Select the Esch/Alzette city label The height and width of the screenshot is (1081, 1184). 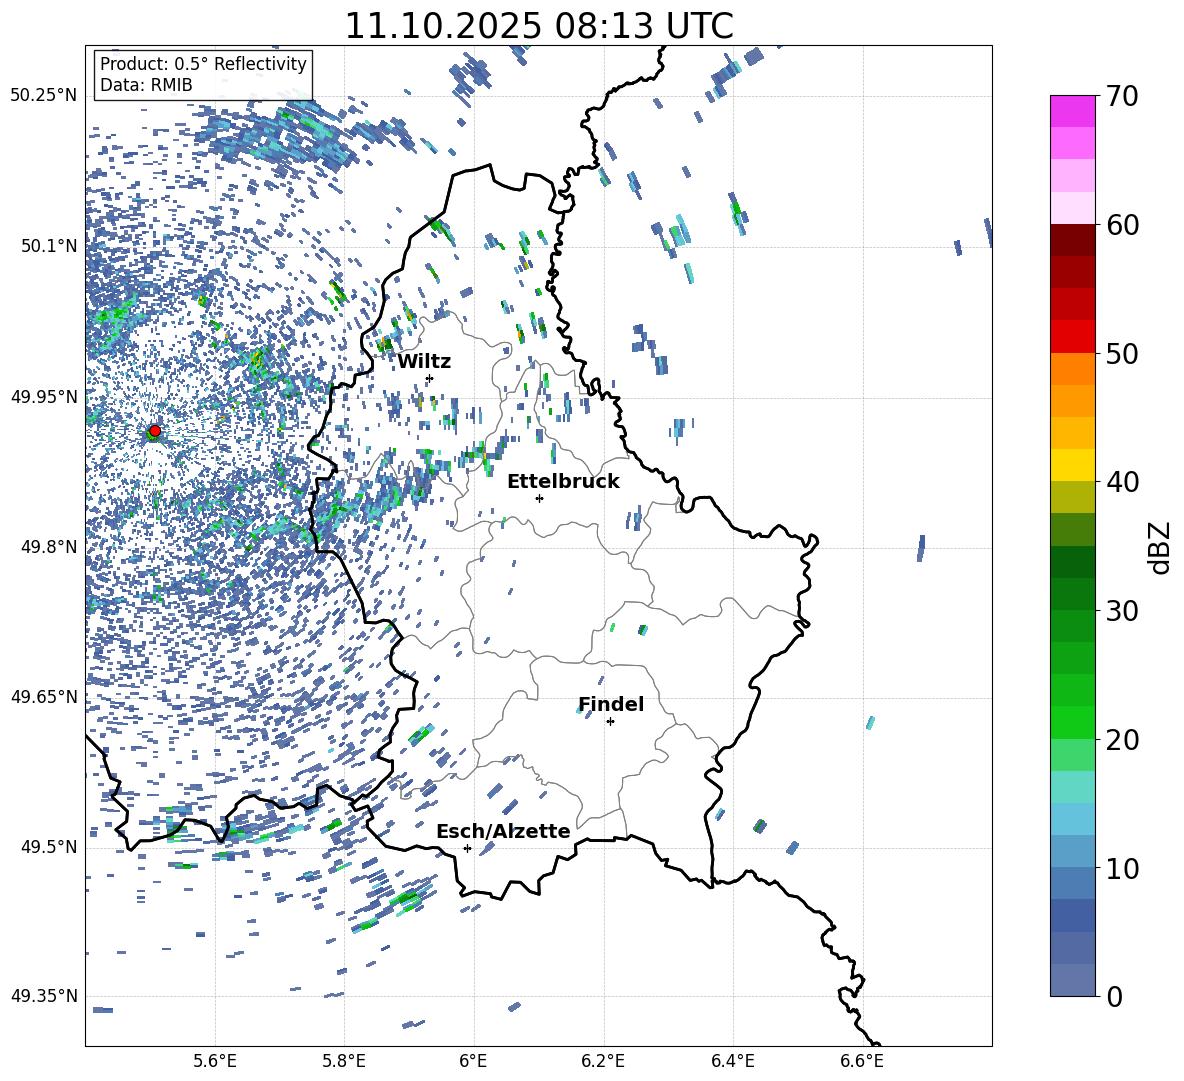[502, 831]
